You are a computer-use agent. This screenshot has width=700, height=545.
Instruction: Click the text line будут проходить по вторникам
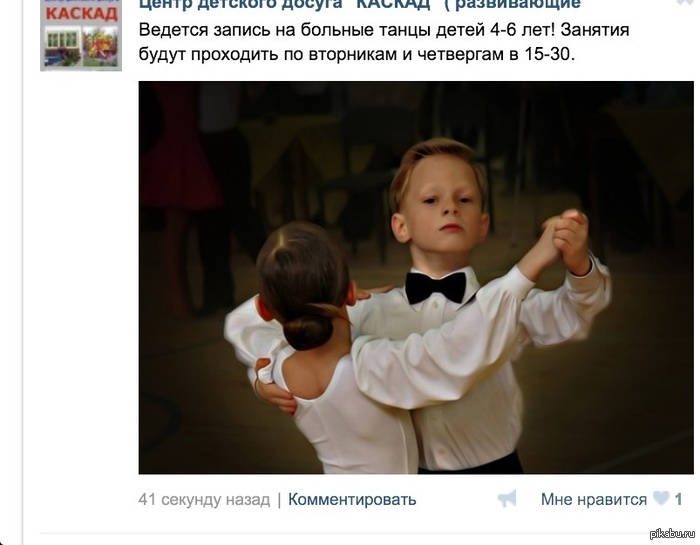point(357,54)
